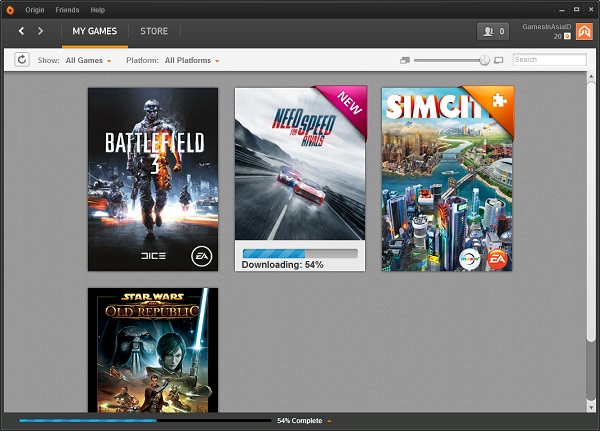Click the scrollbar down arrow
Viewport: 600px width, 431px height.
click(x=591, y=407)
